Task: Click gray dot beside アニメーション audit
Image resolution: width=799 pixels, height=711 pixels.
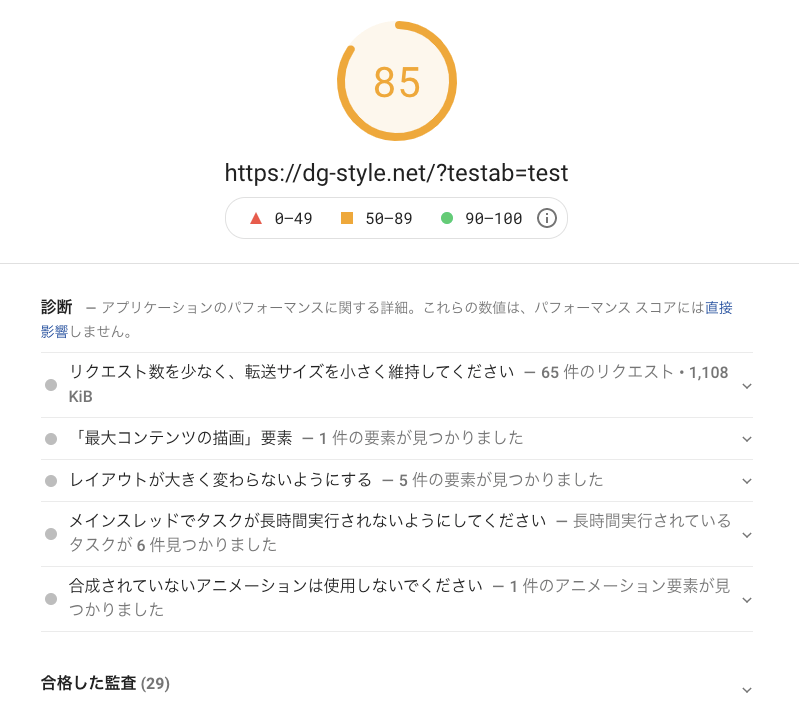Action: [50, 598]
